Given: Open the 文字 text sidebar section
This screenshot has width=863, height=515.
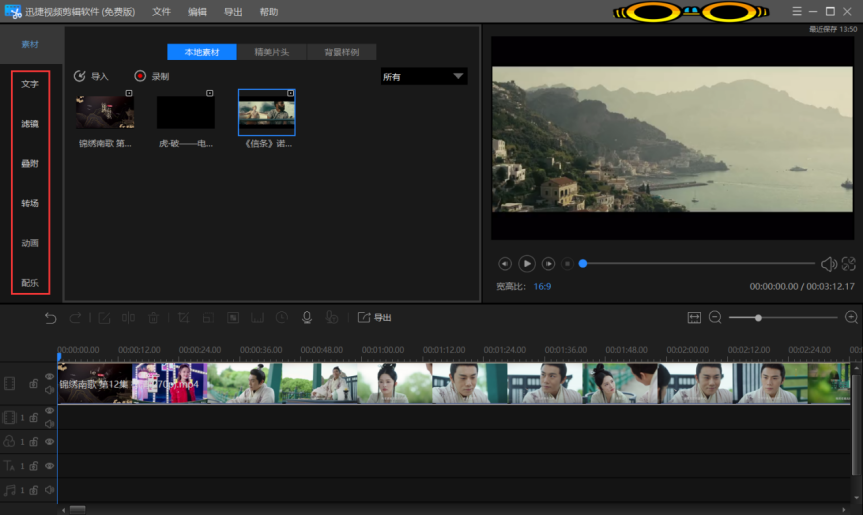Looking at the screenshot, I should coord(30,84).
